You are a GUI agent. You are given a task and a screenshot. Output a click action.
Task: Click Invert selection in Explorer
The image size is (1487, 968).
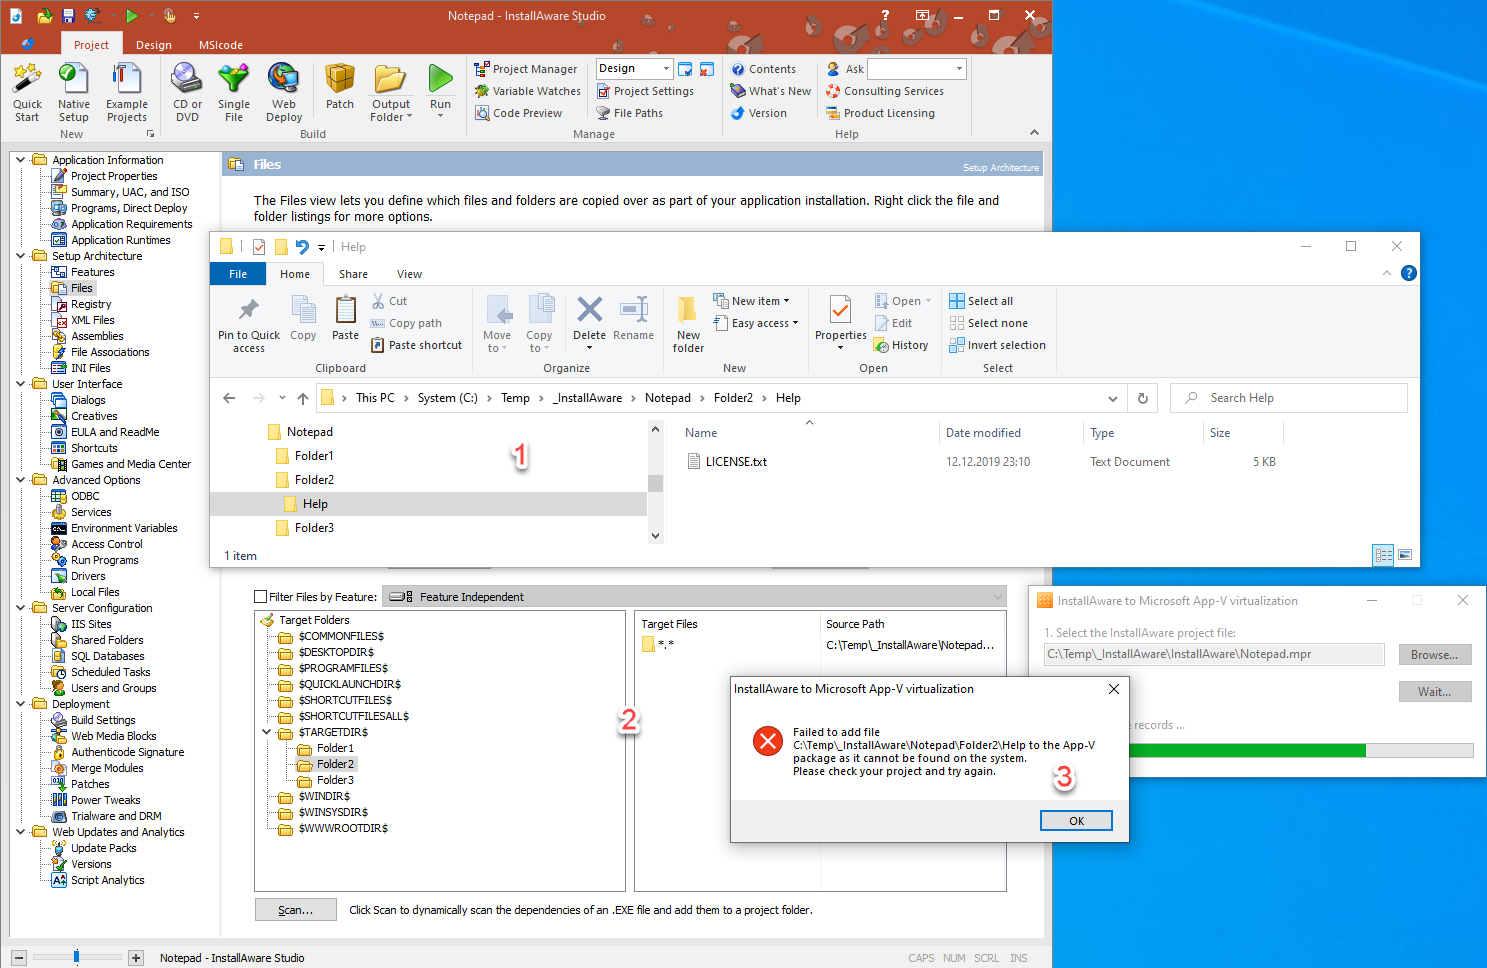click(x=997, y=345)
